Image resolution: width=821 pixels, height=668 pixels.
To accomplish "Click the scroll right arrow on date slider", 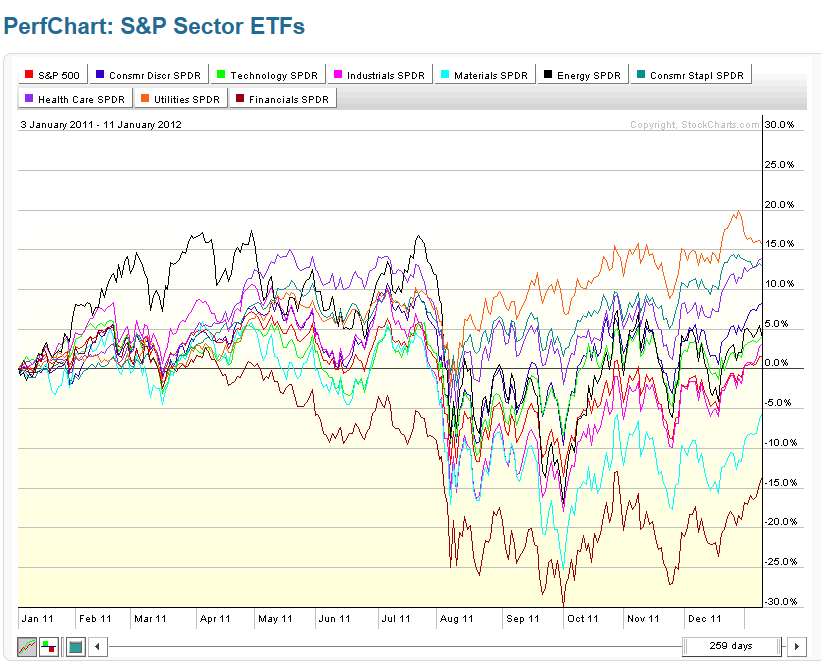I will click(797, 646).
